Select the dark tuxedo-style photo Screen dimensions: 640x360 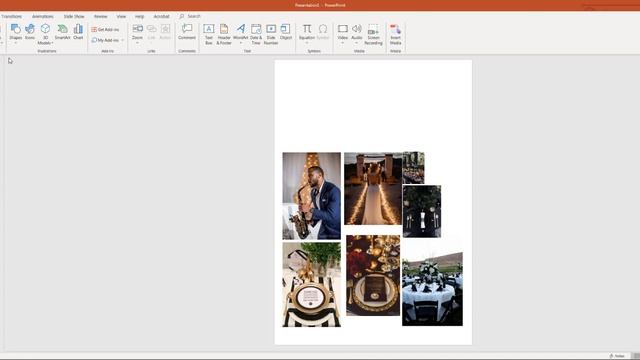pos(422,211)
